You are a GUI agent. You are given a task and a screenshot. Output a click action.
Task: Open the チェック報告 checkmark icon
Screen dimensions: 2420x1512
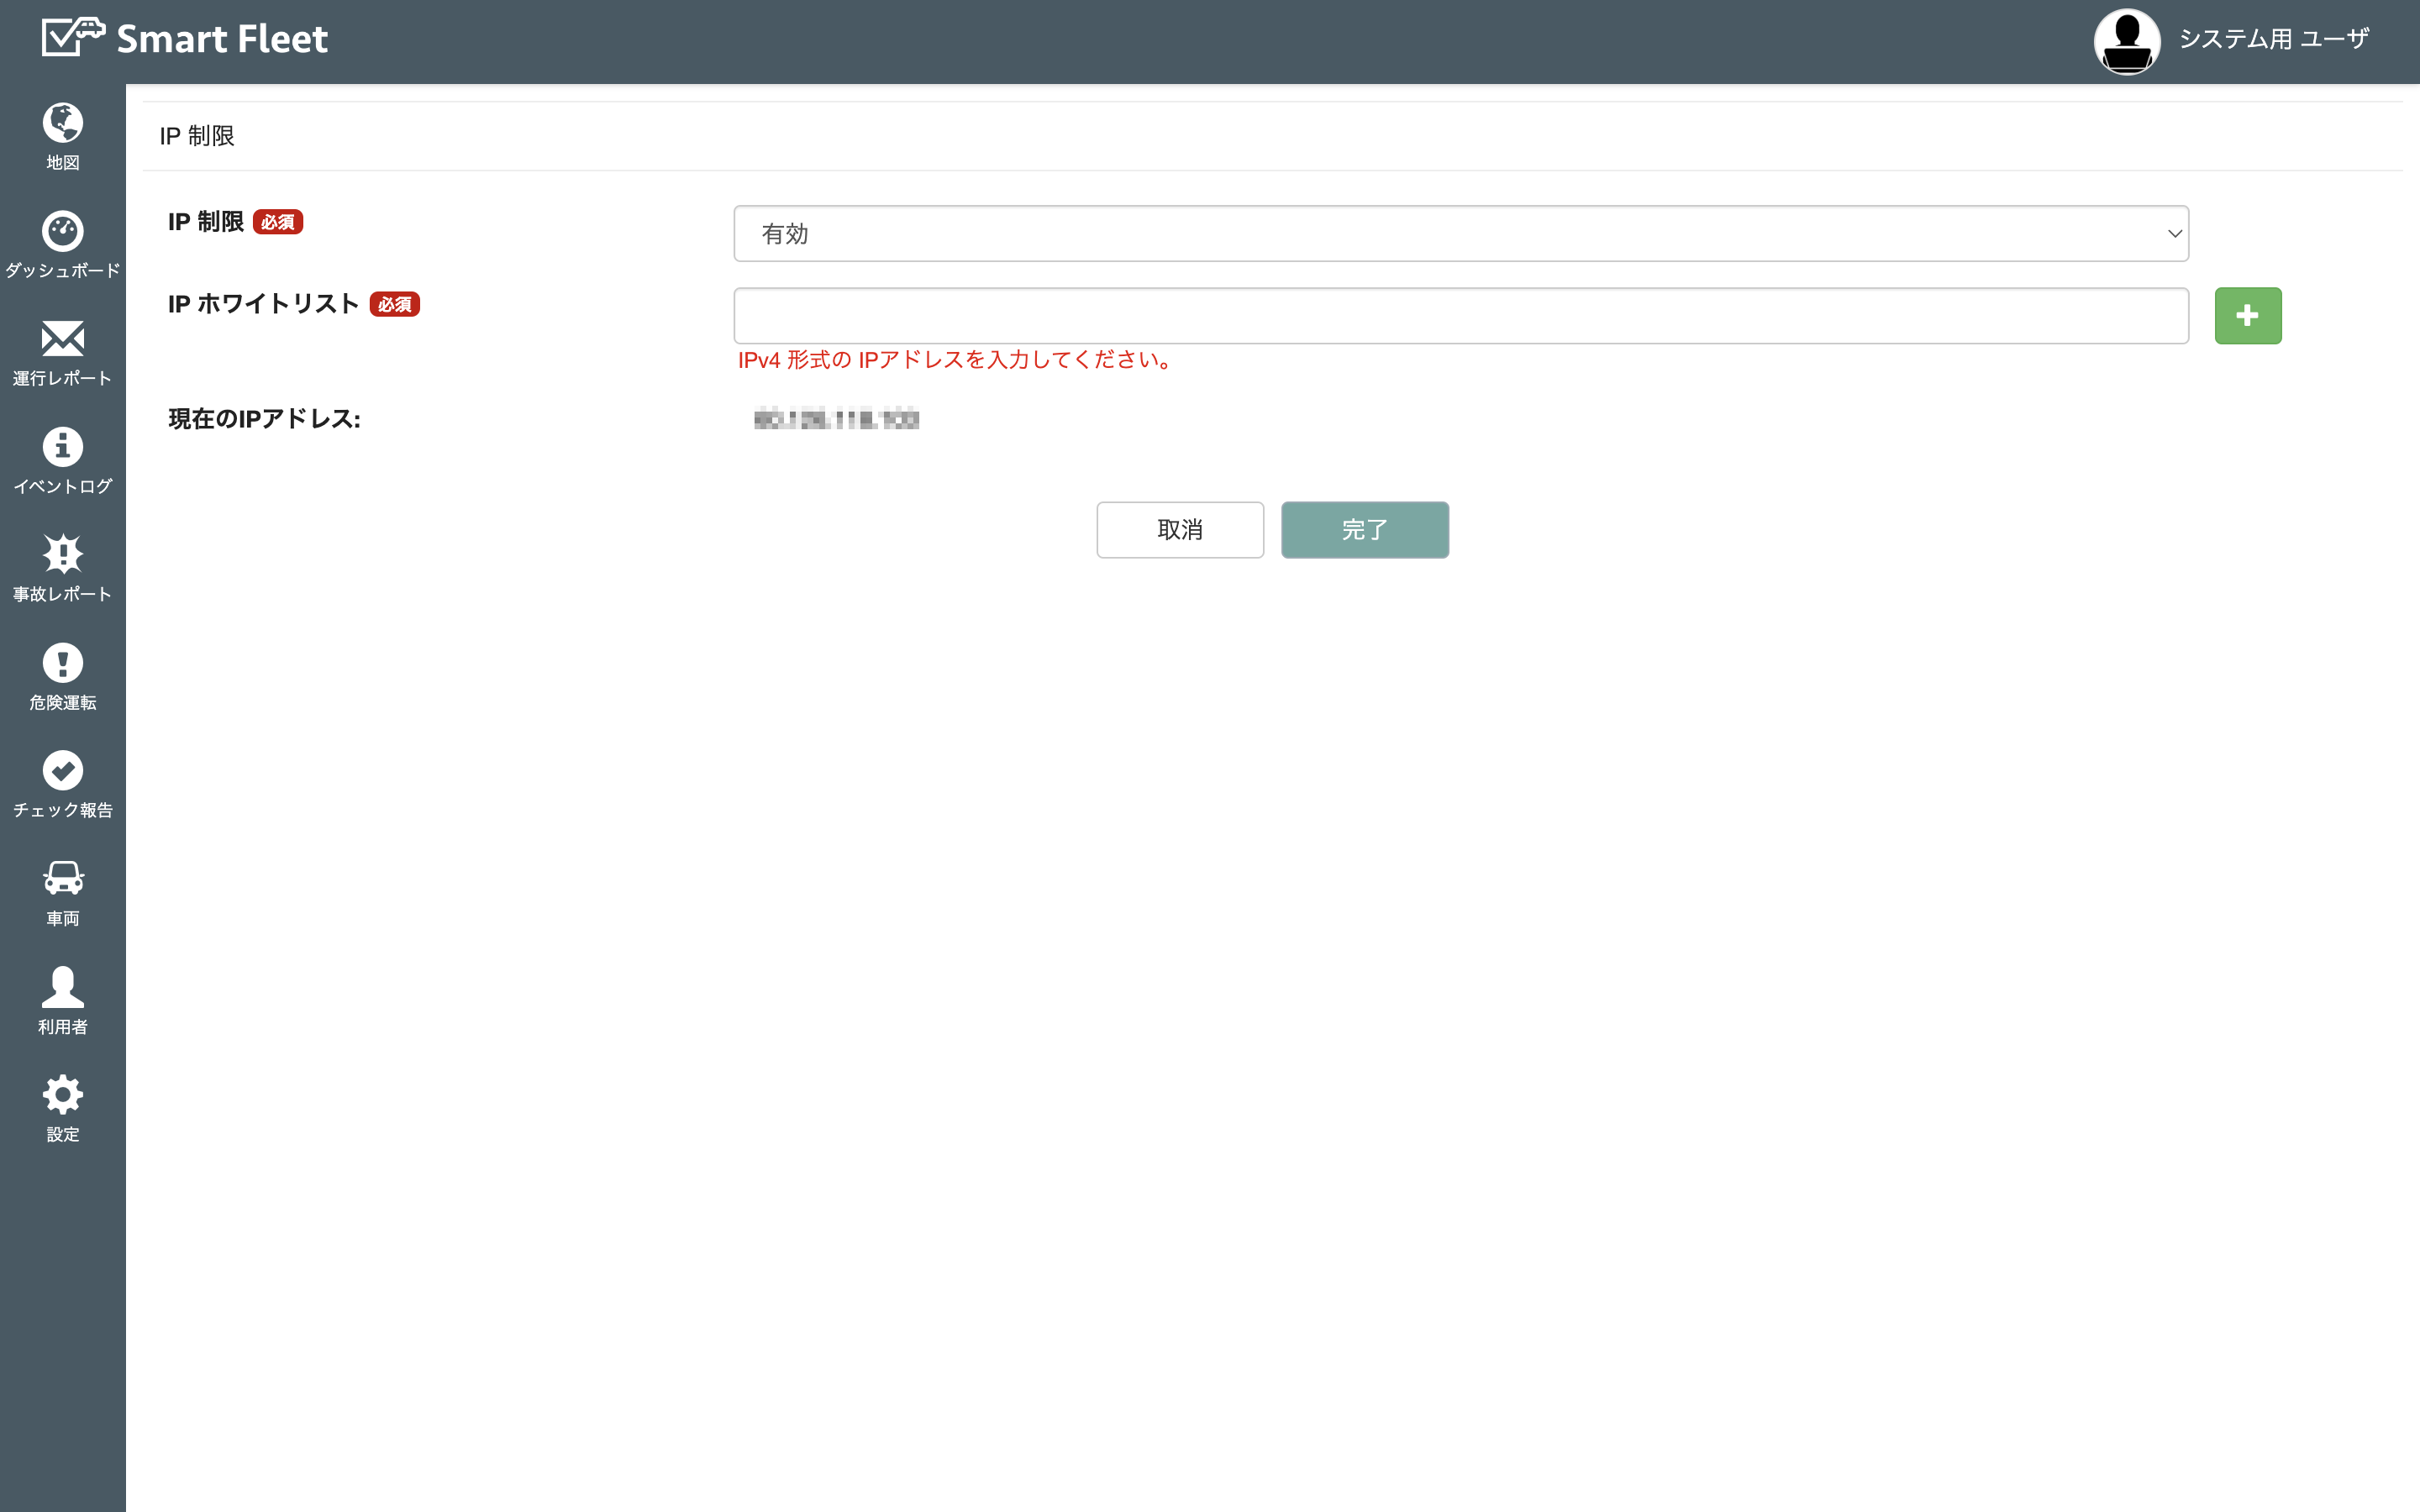coord(62,770)
